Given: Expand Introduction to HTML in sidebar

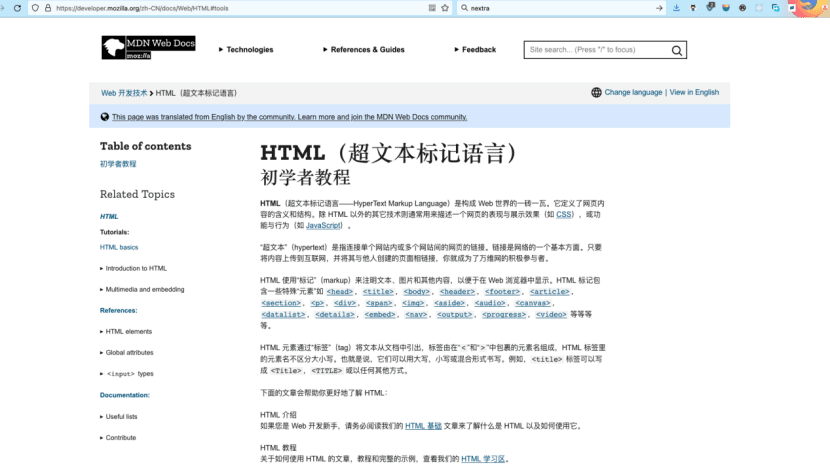Looking at the screenshot, I should (136, 268).
